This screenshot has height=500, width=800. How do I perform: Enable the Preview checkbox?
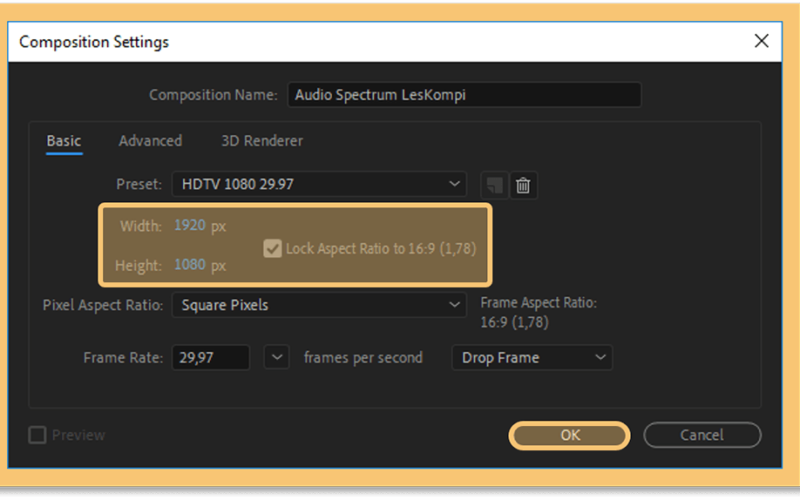tap(37, 435)
